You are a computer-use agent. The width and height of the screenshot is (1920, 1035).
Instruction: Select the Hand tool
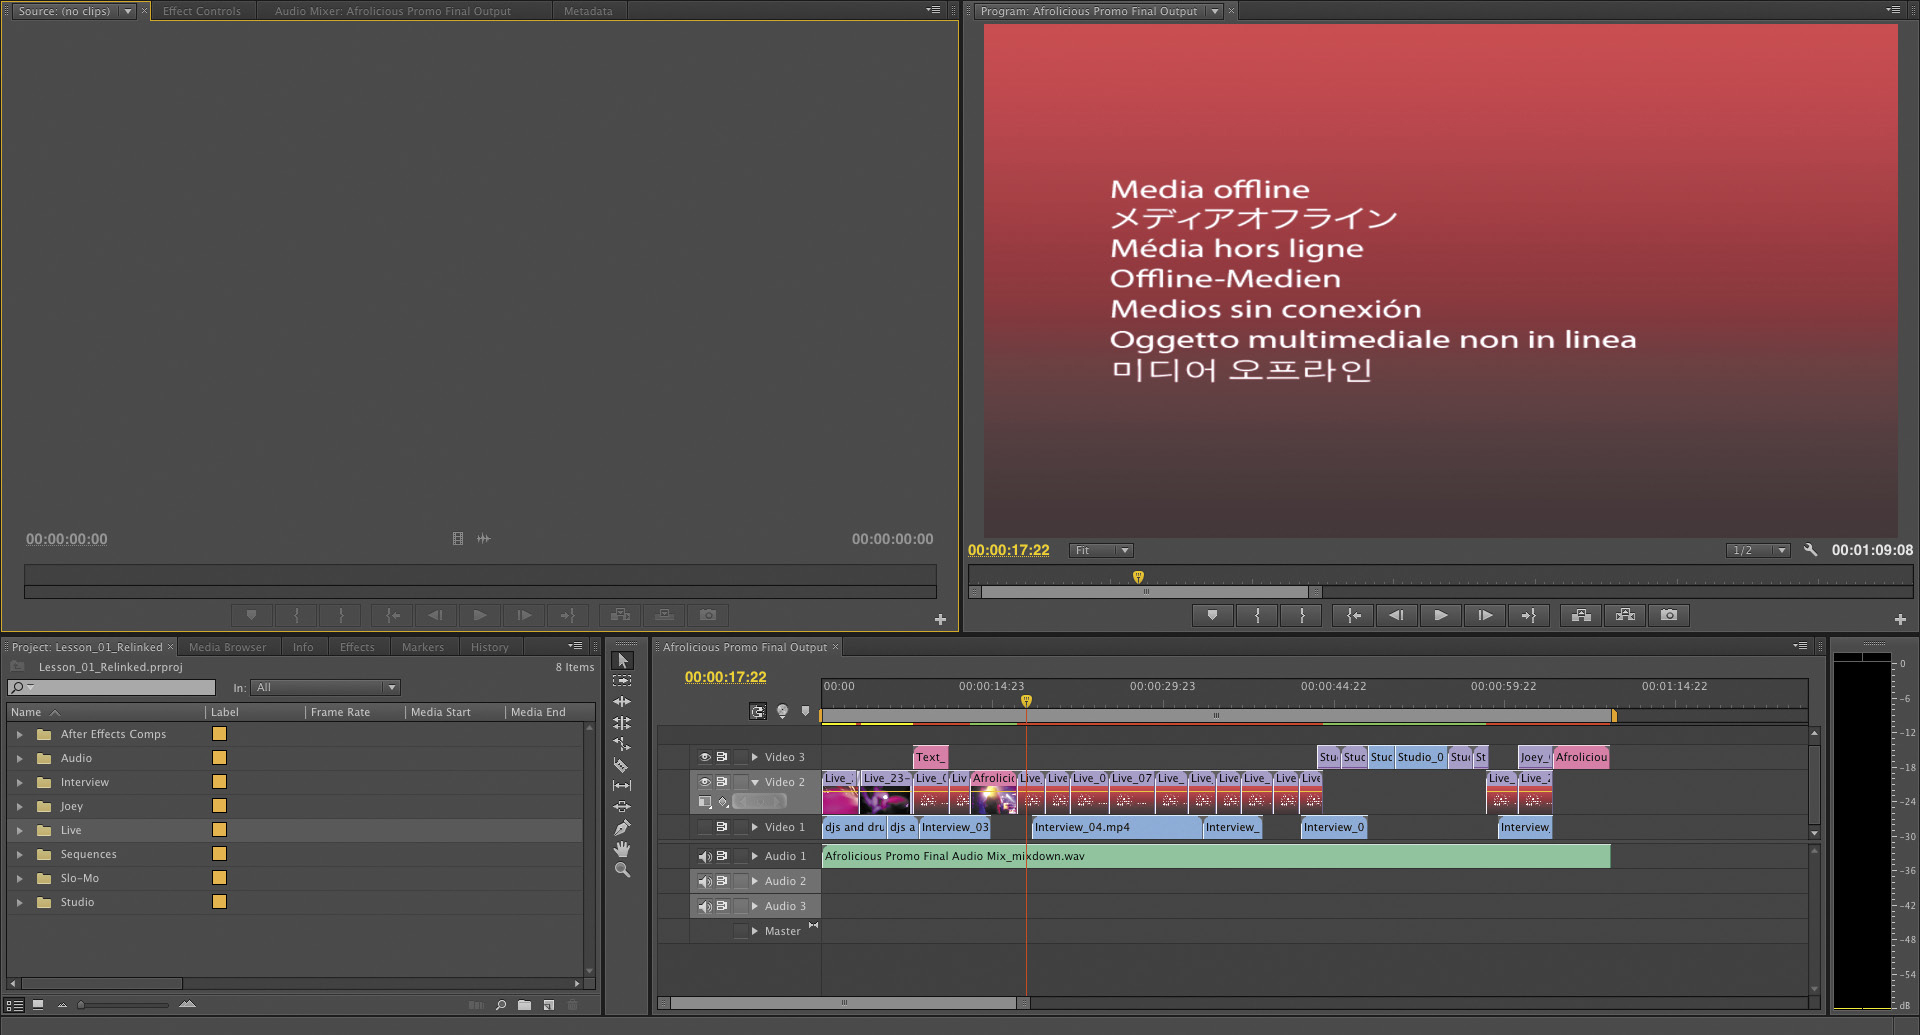click(x=622, y=849)
